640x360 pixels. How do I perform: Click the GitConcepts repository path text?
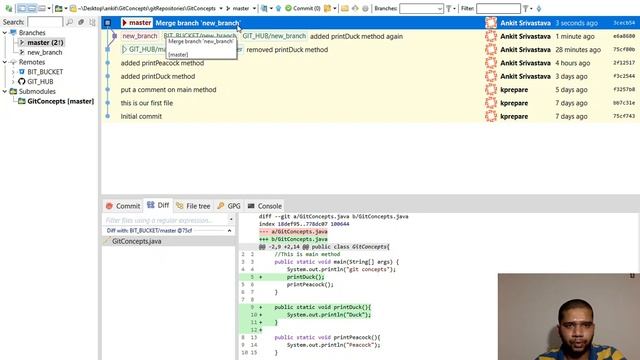click(147, 9)
